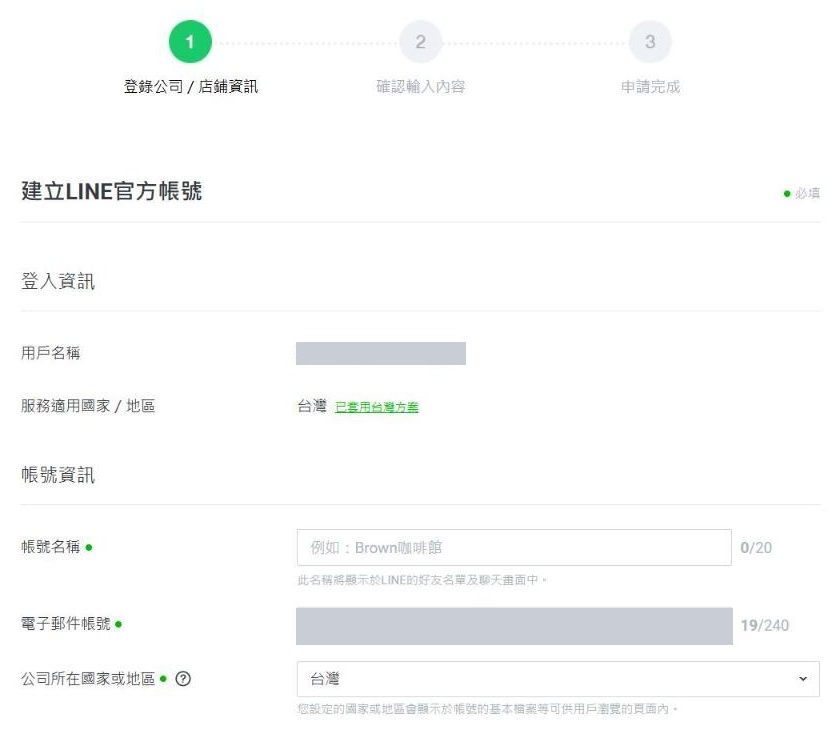Focus the 帳號名稱 input field
Viewport: 840px width, 730px height.
[514, 547]
